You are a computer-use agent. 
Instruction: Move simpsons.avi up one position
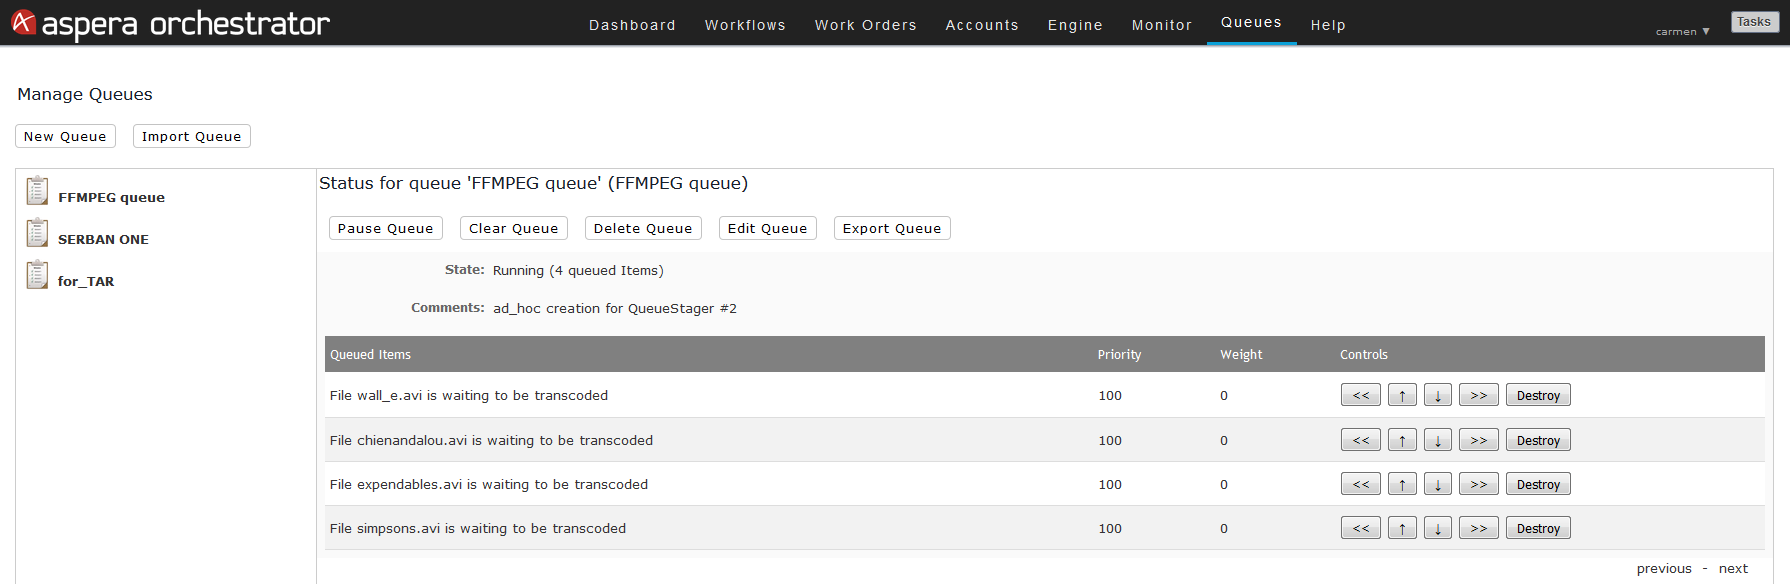(1402, 528)
